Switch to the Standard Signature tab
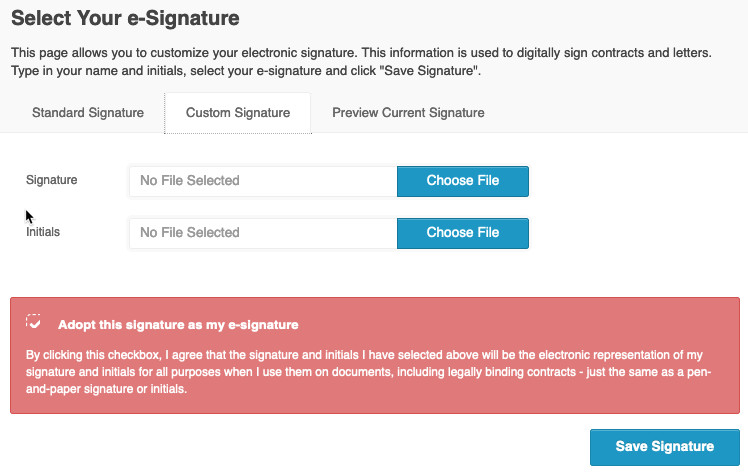The height and width of the screenshot is (476, 748). pyautogui.click(x=88, y=113)
